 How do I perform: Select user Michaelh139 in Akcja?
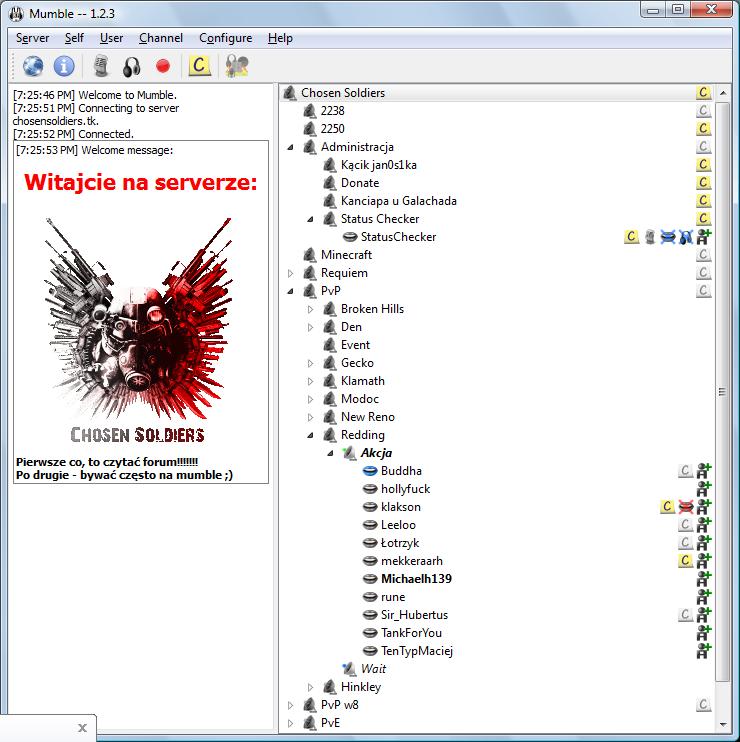[416, 578]
